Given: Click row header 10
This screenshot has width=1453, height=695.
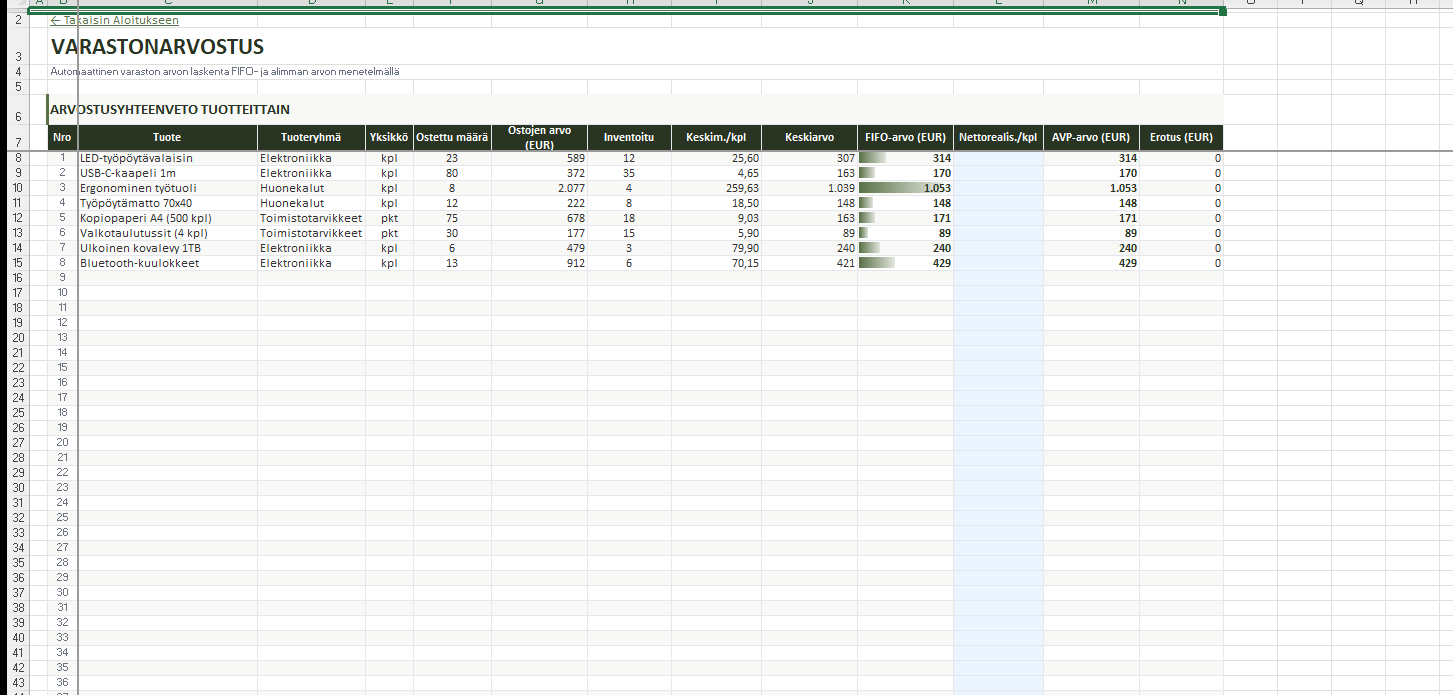Looking at the screenshot, I should click(x=18, y=188).
